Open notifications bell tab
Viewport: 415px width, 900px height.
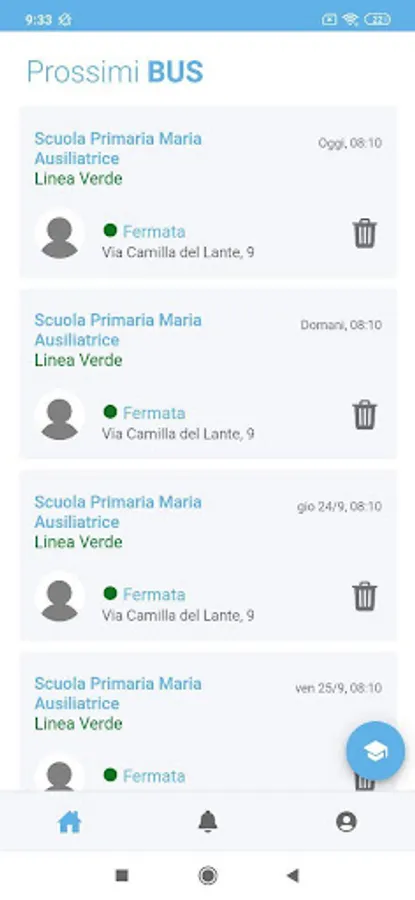point(208,822)
